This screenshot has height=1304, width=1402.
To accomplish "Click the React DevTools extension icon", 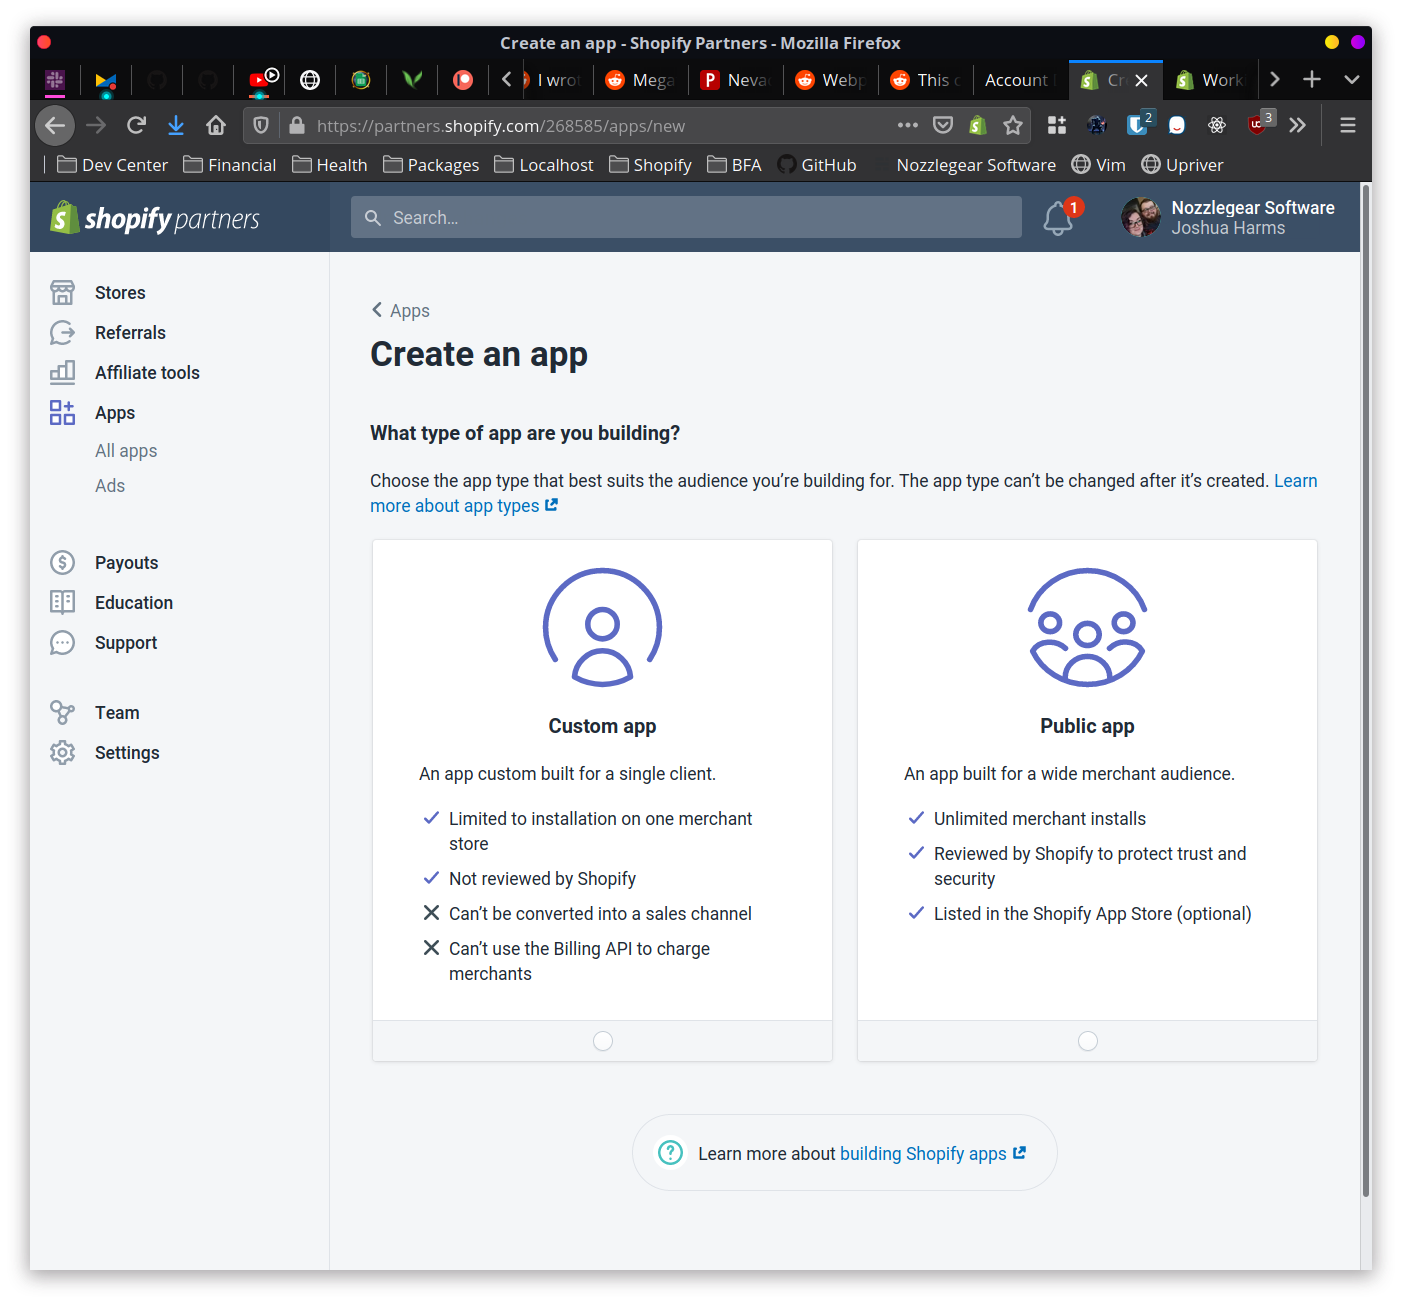I will [x=1217, y=125].
